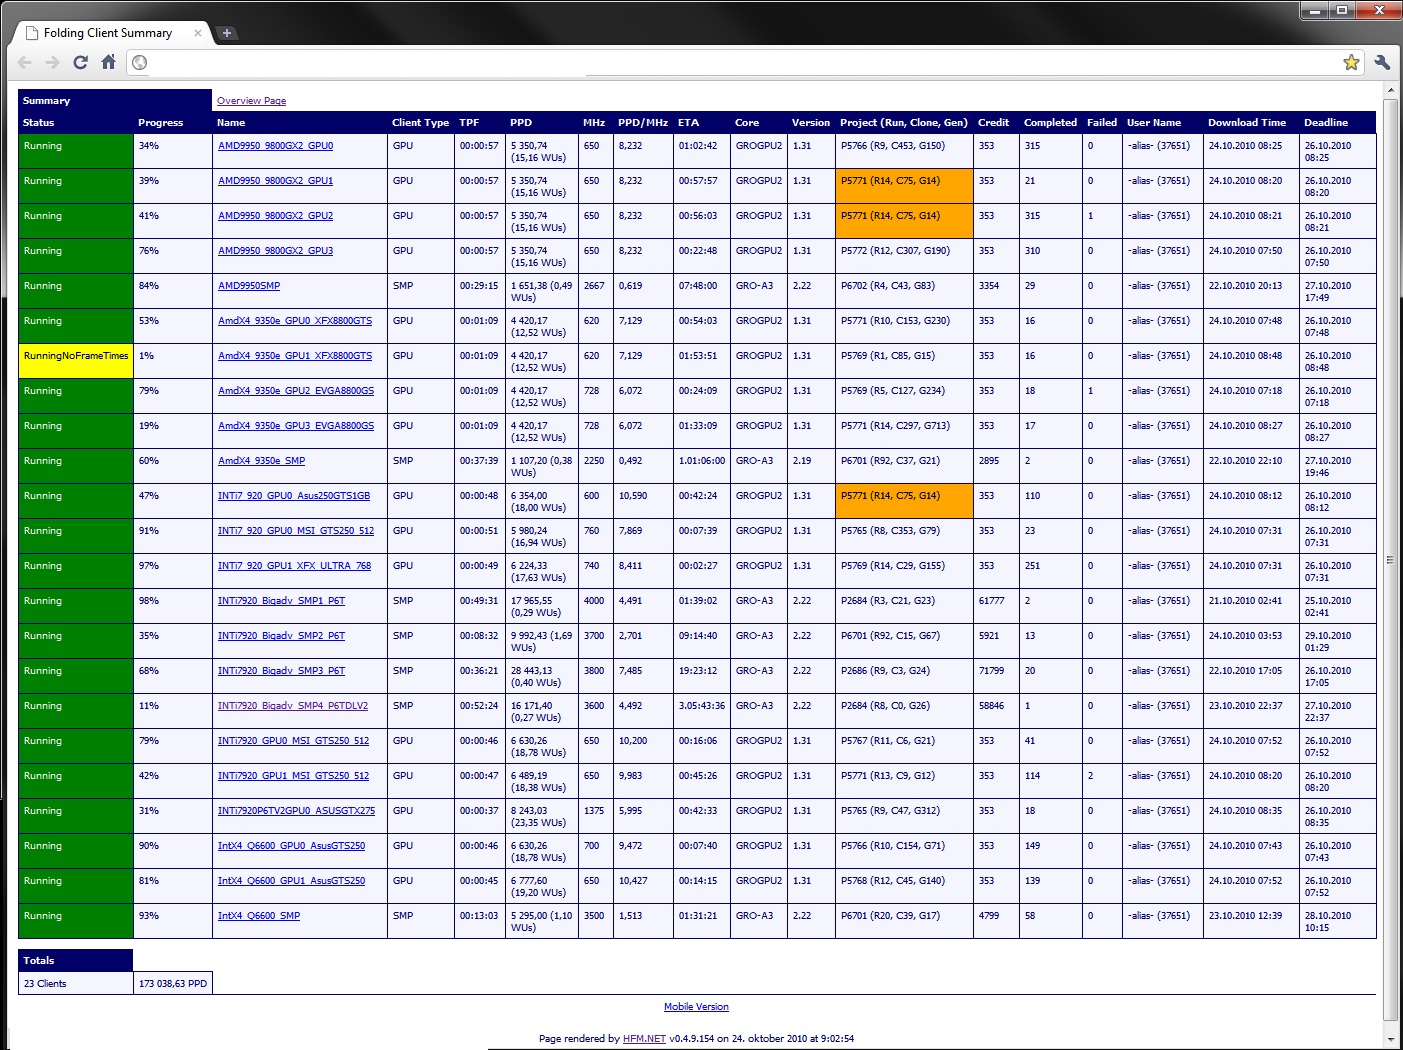1403x1050 pixels.
Task: Click scrollbar up arrow
Action: tap(1390, 91)
